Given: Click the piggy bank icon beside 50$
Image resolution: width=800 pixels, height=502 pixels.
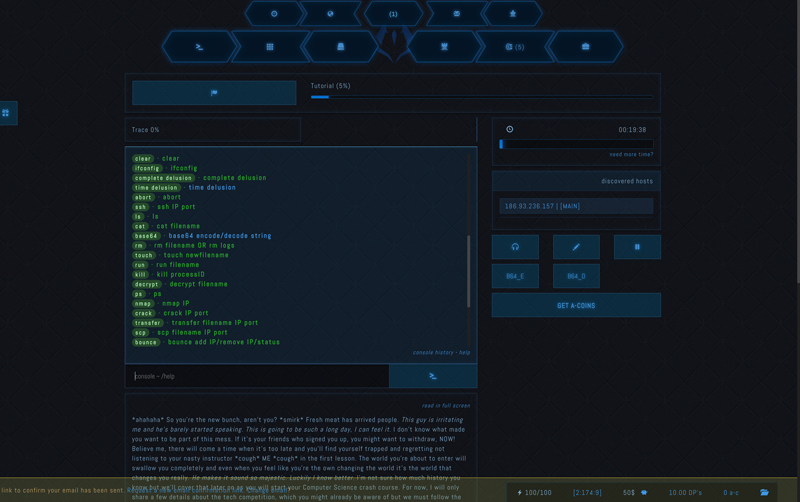Looking at the screenshot, I should [644, 493].
